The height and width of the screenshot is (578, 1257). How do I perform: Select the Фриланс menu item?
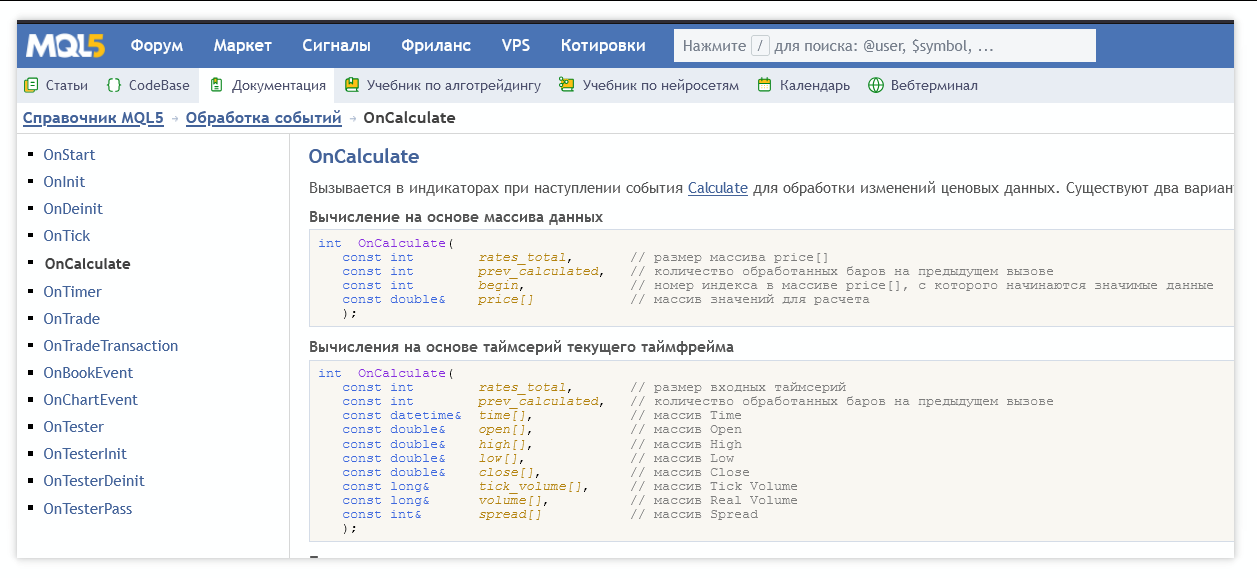(x=436, y=46)
